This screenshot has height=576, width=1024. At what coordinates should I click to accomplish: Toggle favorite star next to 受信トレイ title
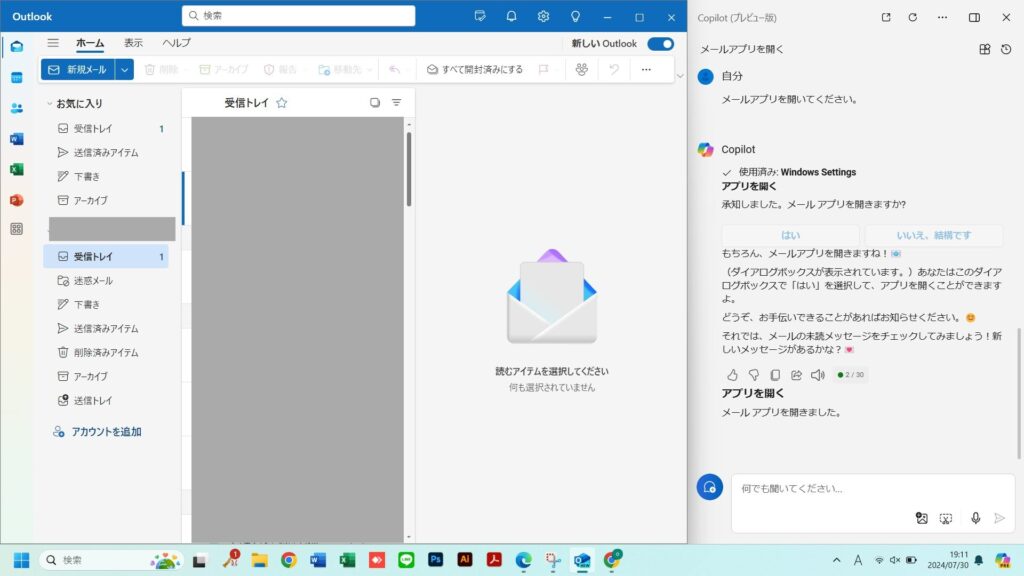[x=282, y=102]
